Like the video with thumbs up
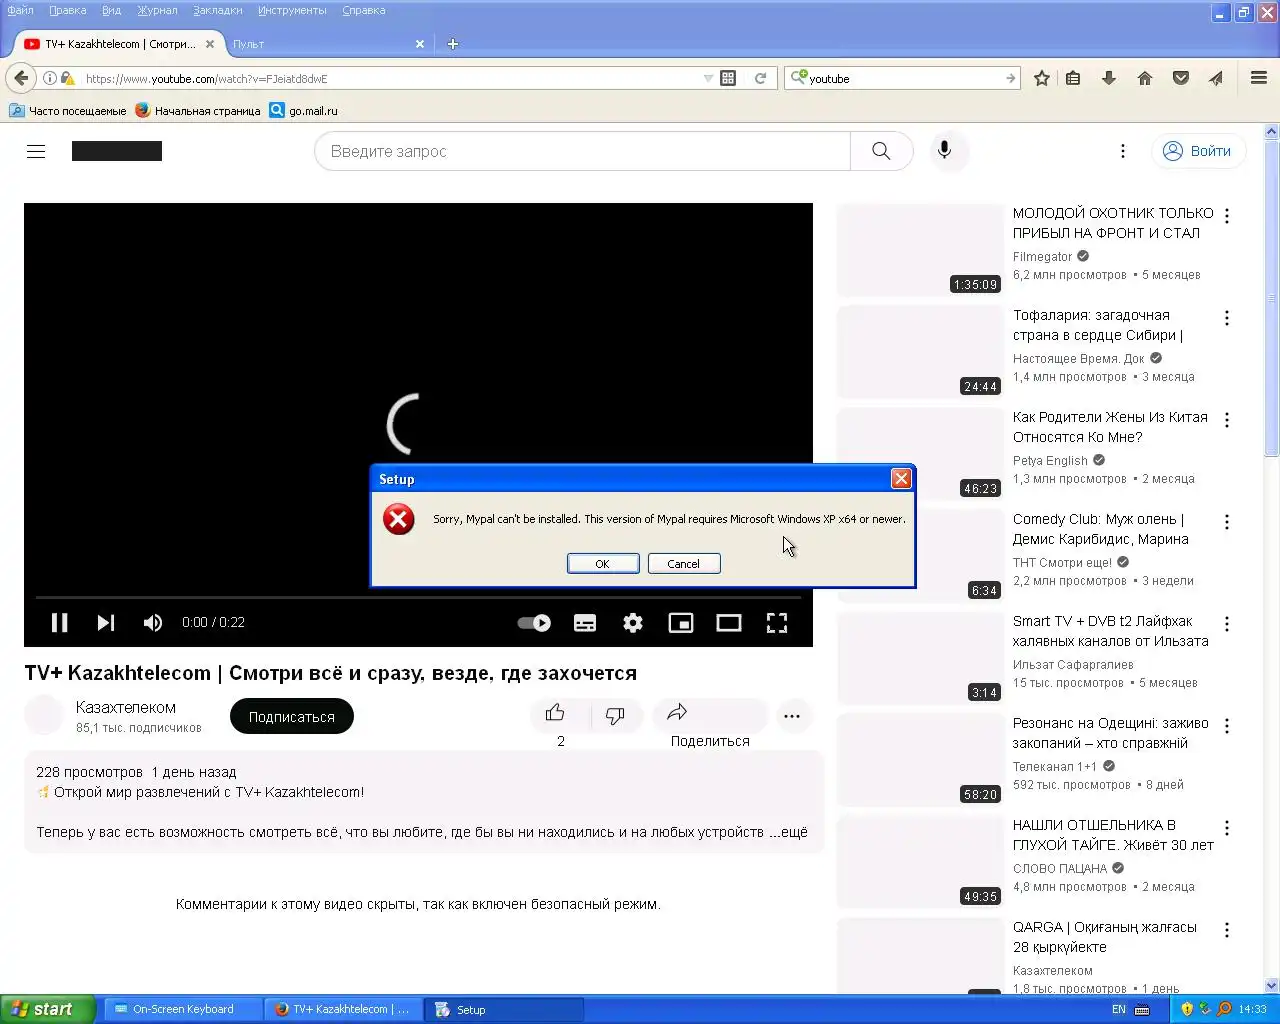Screen dimensions: 1280x1024 556,714
